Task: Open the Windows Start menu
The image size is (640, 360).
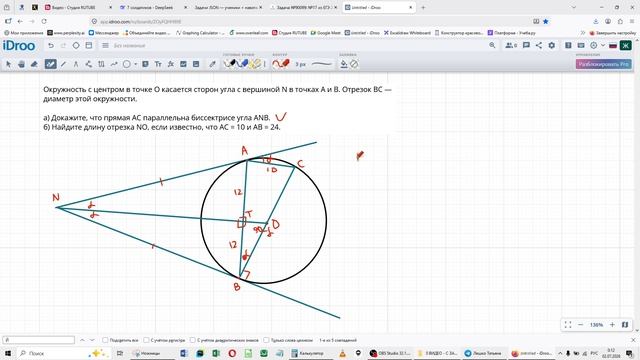Action: coord(8,353)
